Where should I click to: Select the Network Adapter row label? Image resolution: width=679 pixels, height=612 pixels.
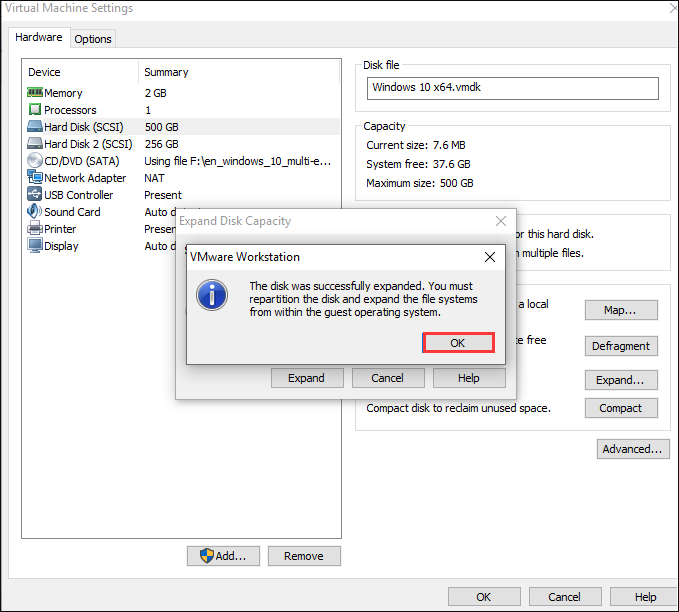[x=85, y=178]
